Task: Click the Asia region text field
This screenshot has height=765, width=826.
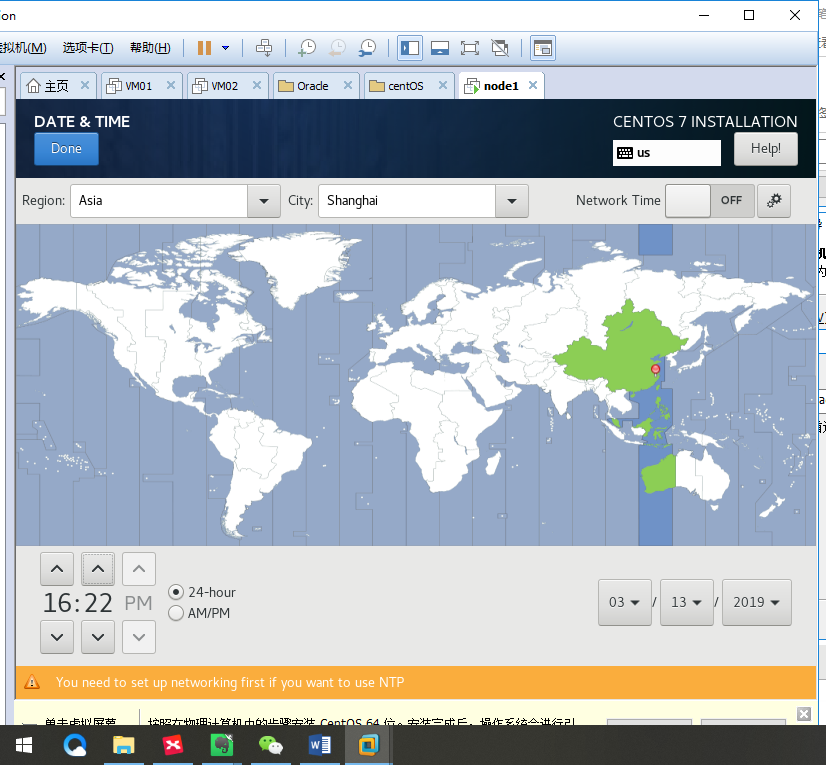Action: 159,201
